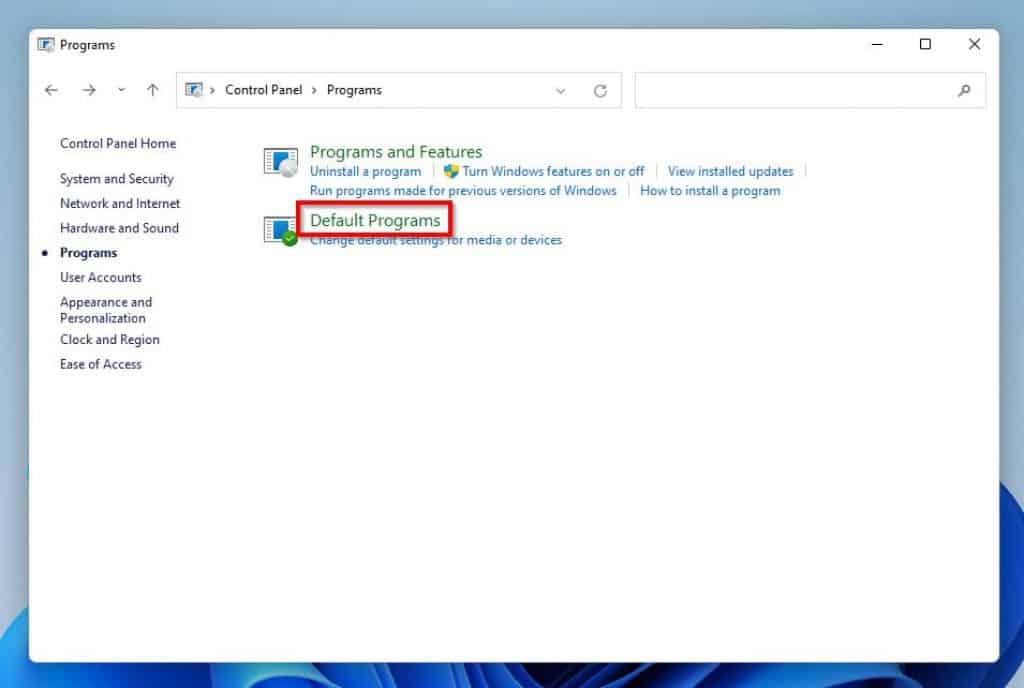
Task: Open Programs and Features heading
Action: point(396,152)
